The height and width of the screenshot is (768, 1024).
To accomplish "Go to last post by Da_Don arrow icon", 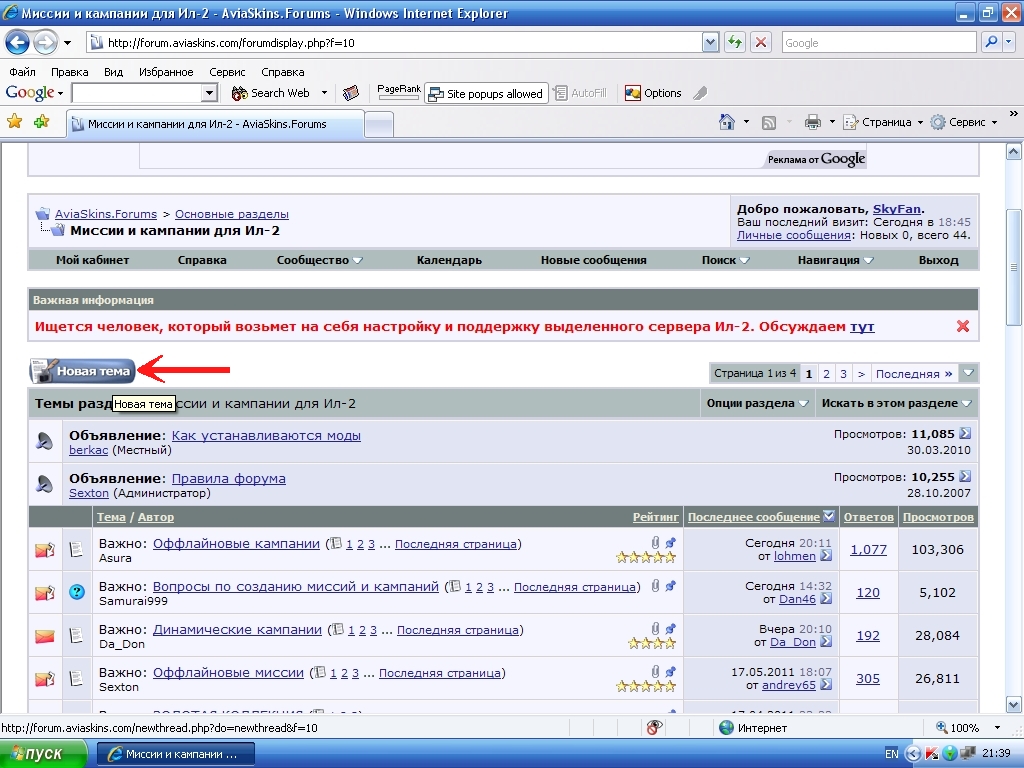I will click(x=826, y=642).
